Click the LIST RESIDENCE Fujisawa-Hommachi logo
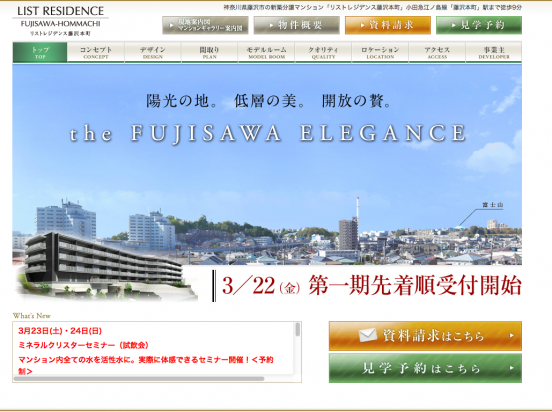 pos(61,21)
